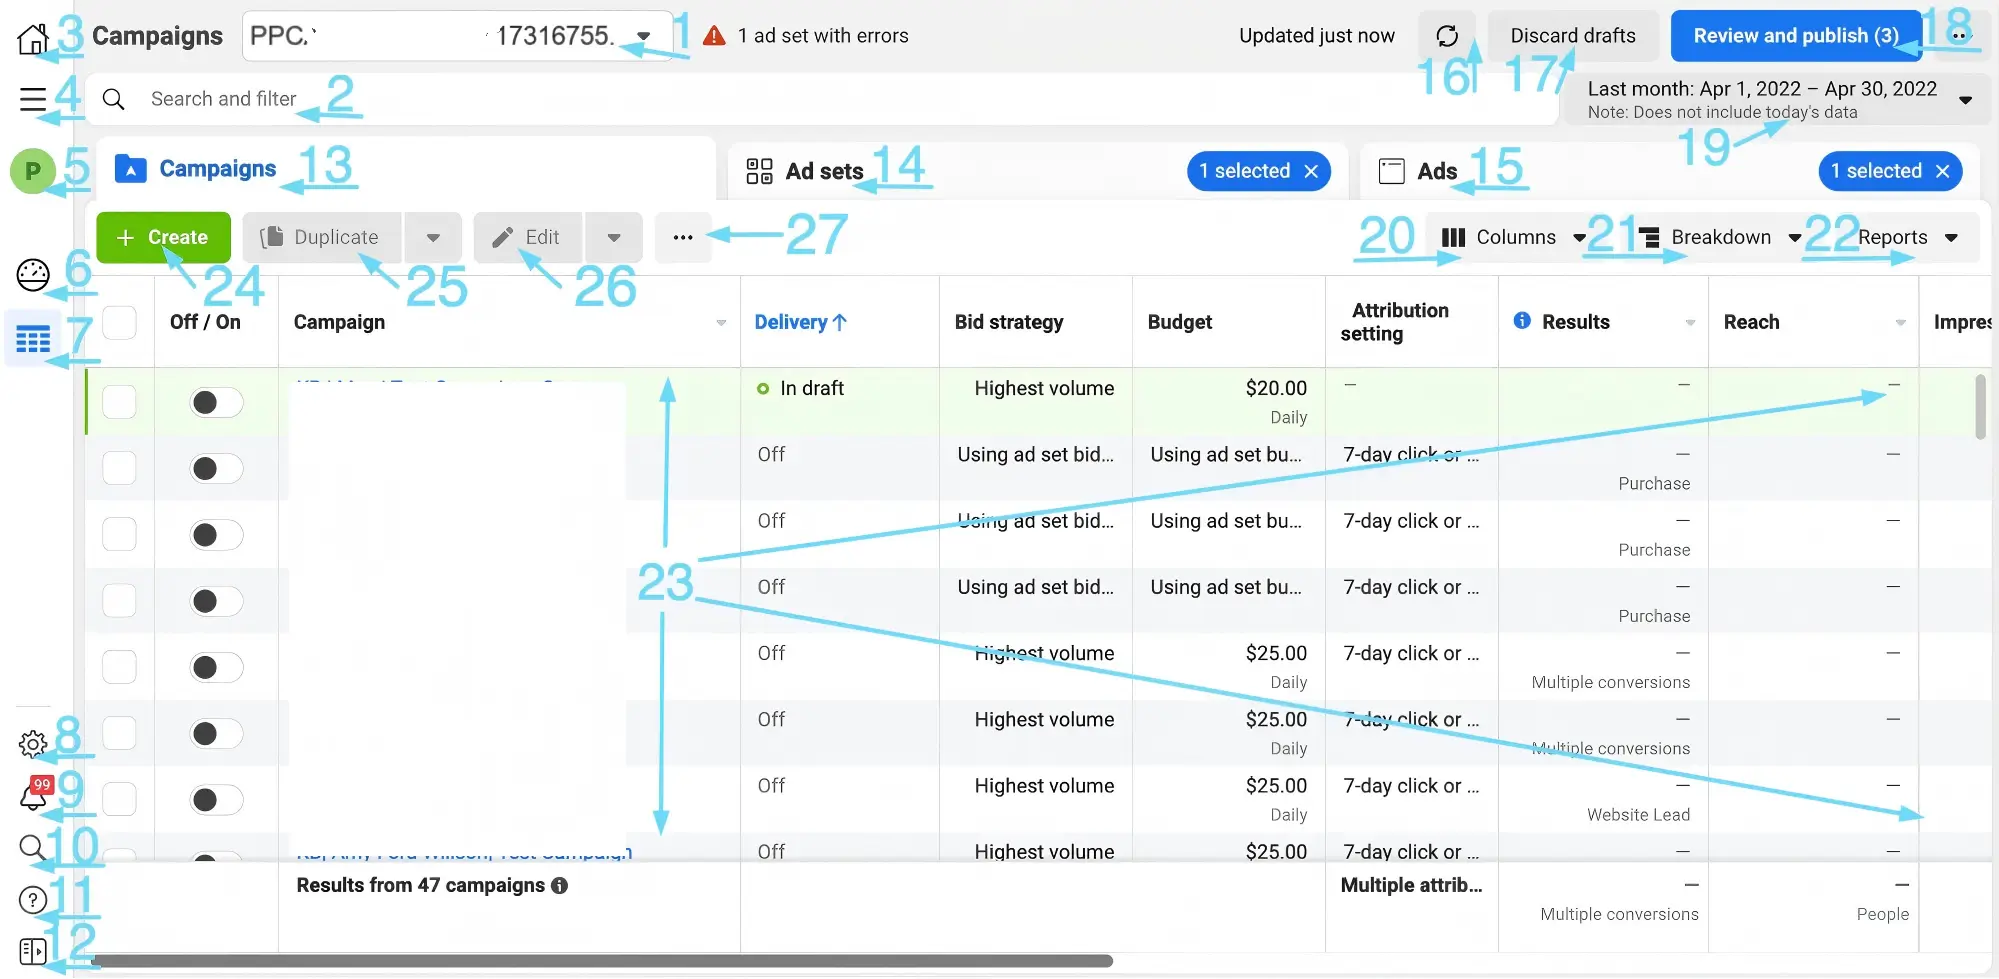1999x979 pixels.
Task: Click the Help question mark icon
Action: 32,900
